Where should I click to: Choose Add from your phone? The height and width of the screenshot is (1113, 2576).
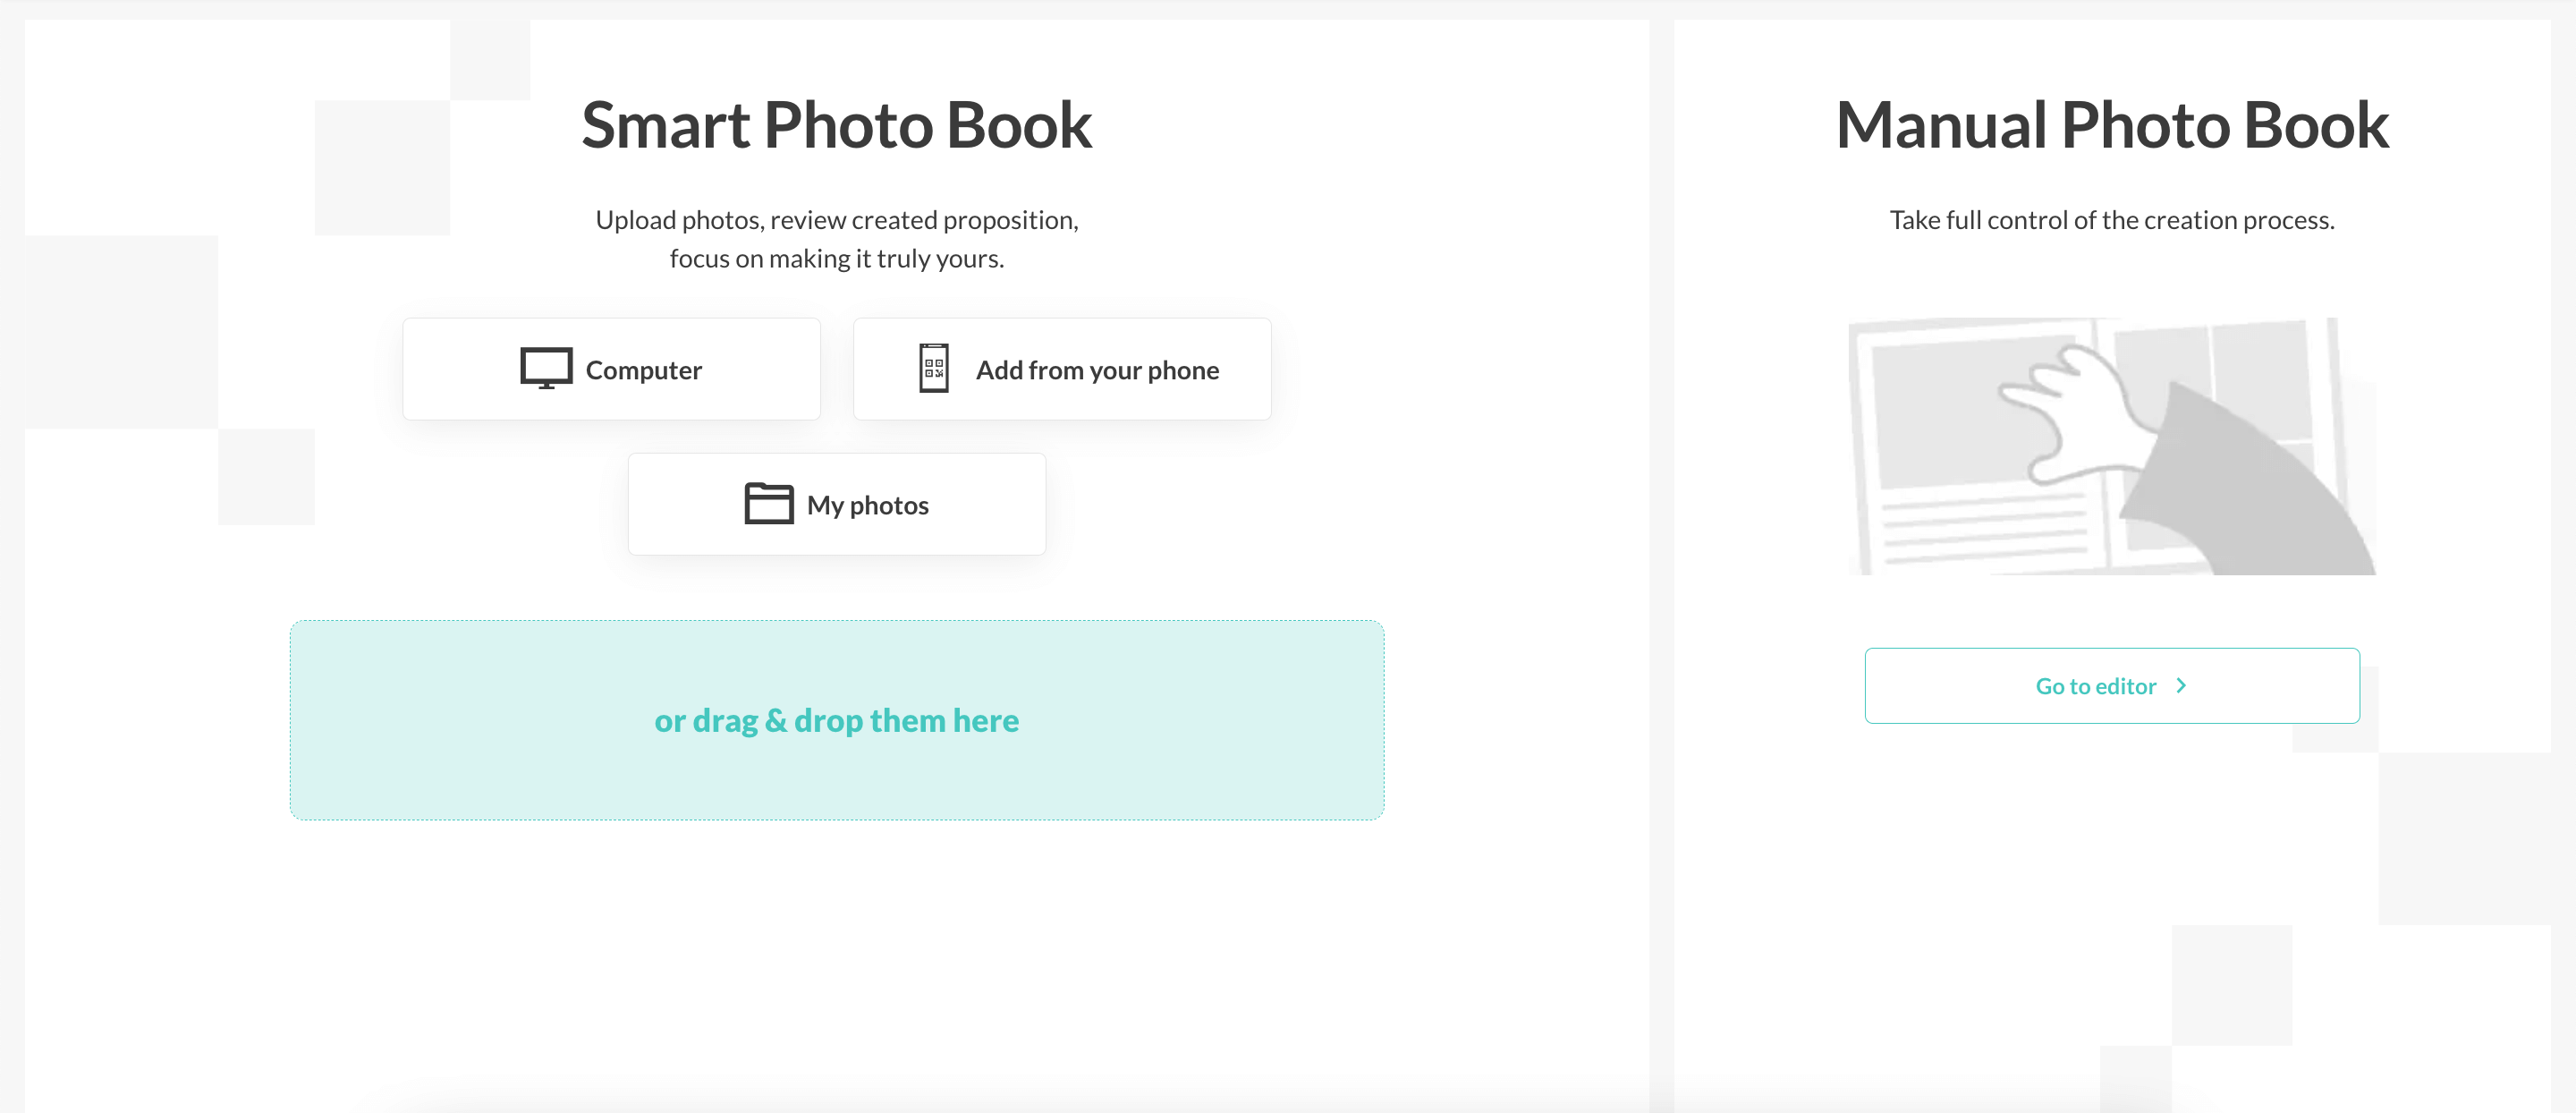click(x=1062, y=368)
